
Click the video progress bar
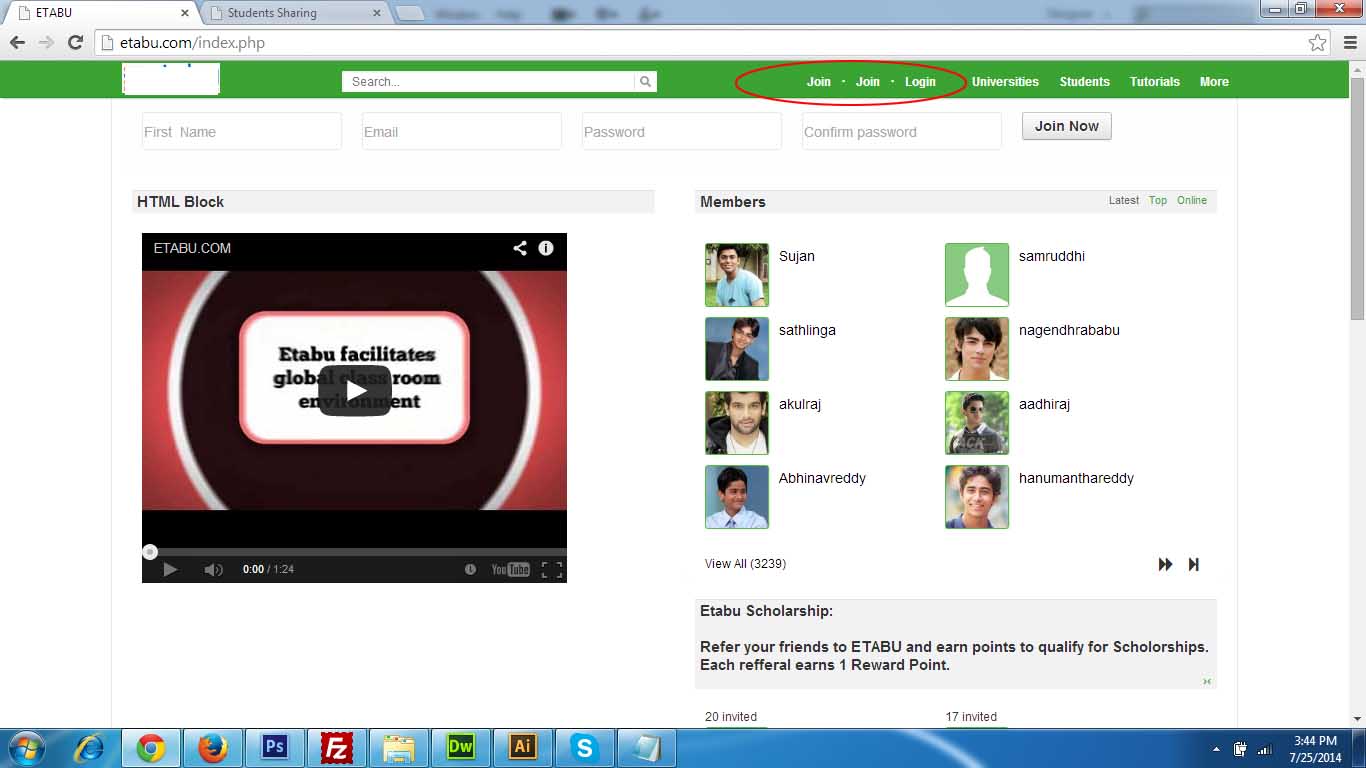[x=354, y=551]
